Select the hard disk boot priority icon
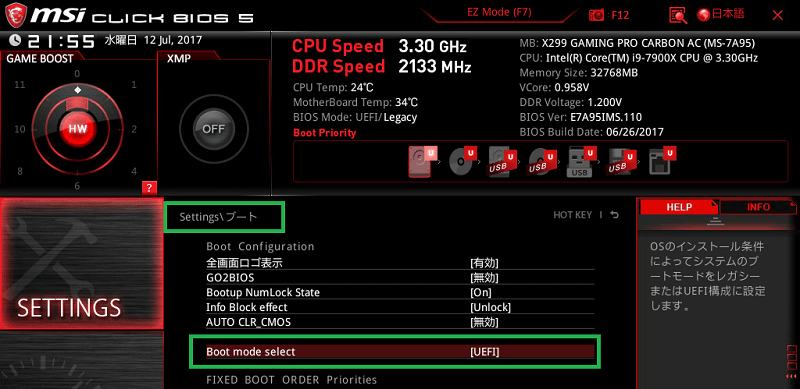 tap(422, 161)
